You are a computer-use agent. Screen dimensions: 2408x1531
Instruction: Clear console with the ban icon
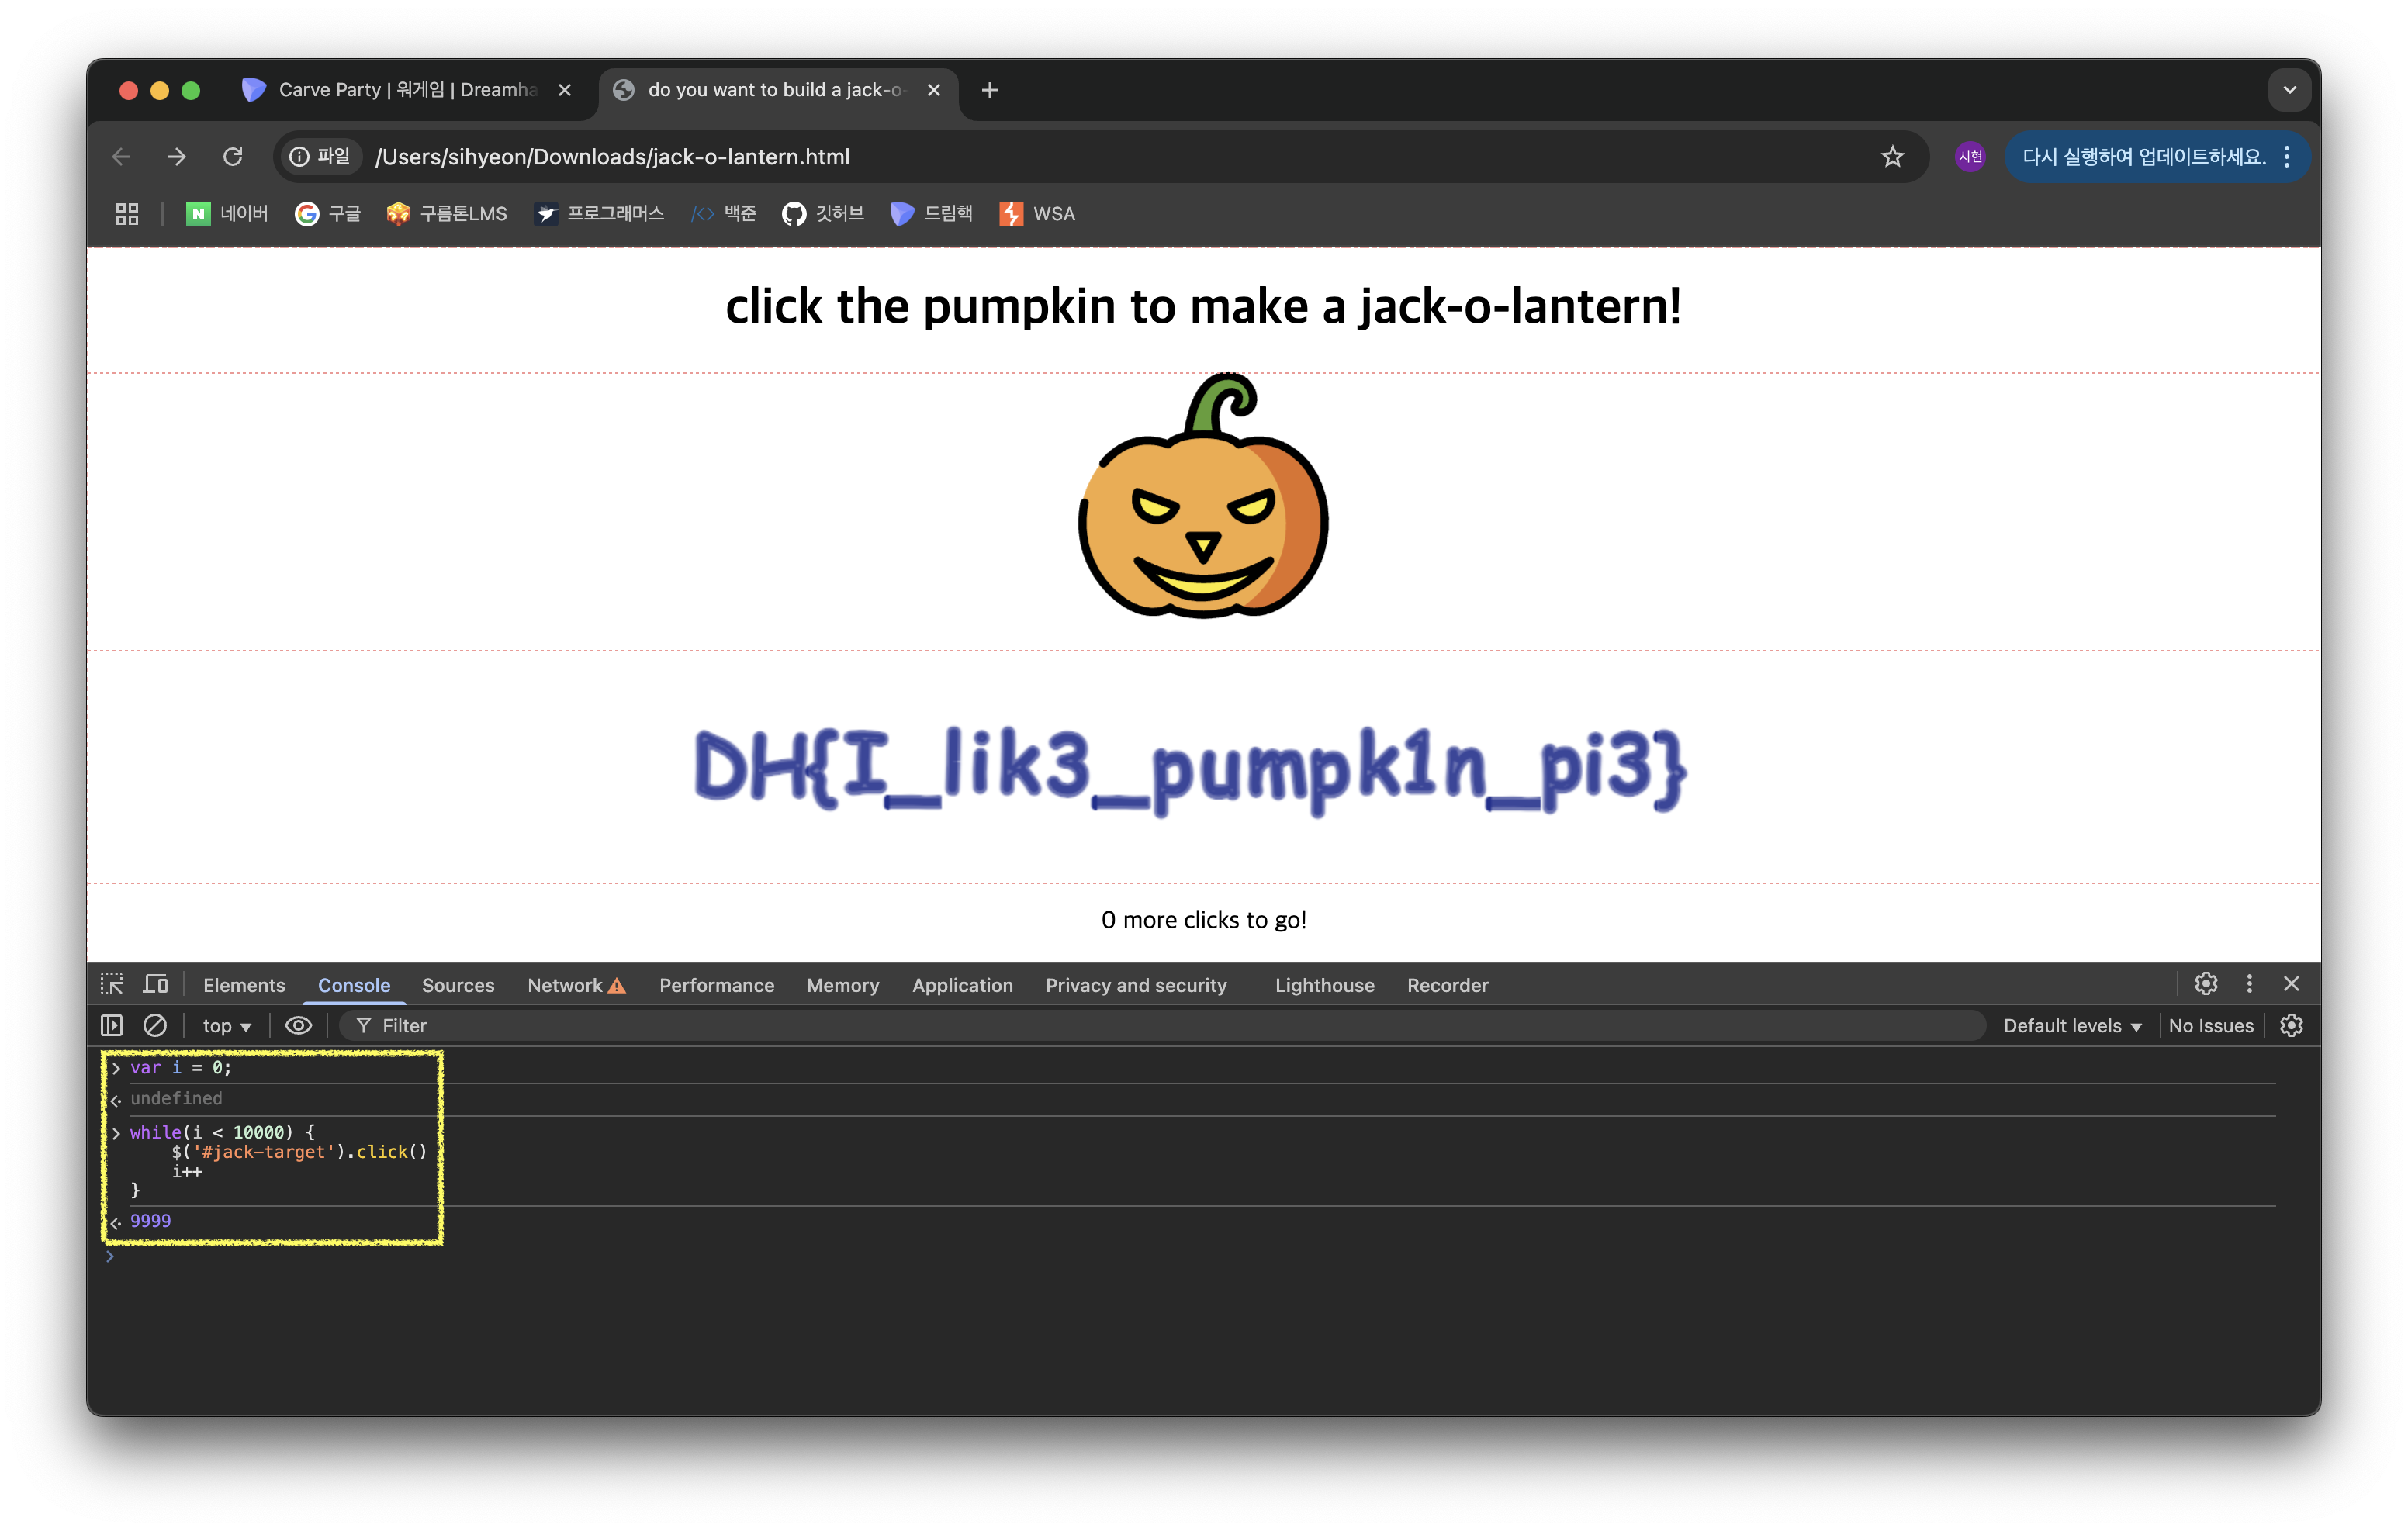tap(155, 1025)
